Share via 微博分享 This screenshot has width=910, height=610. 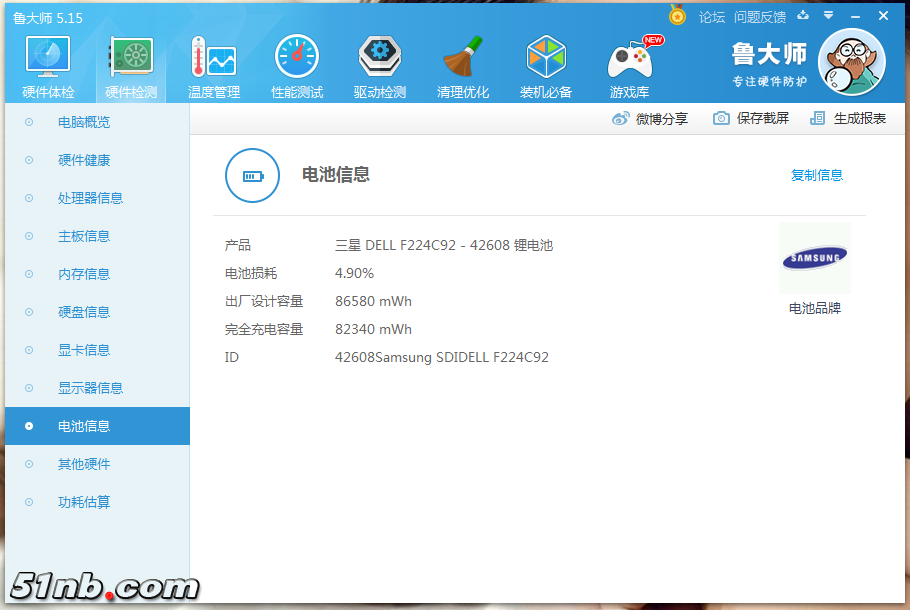[x=650, y=118]
